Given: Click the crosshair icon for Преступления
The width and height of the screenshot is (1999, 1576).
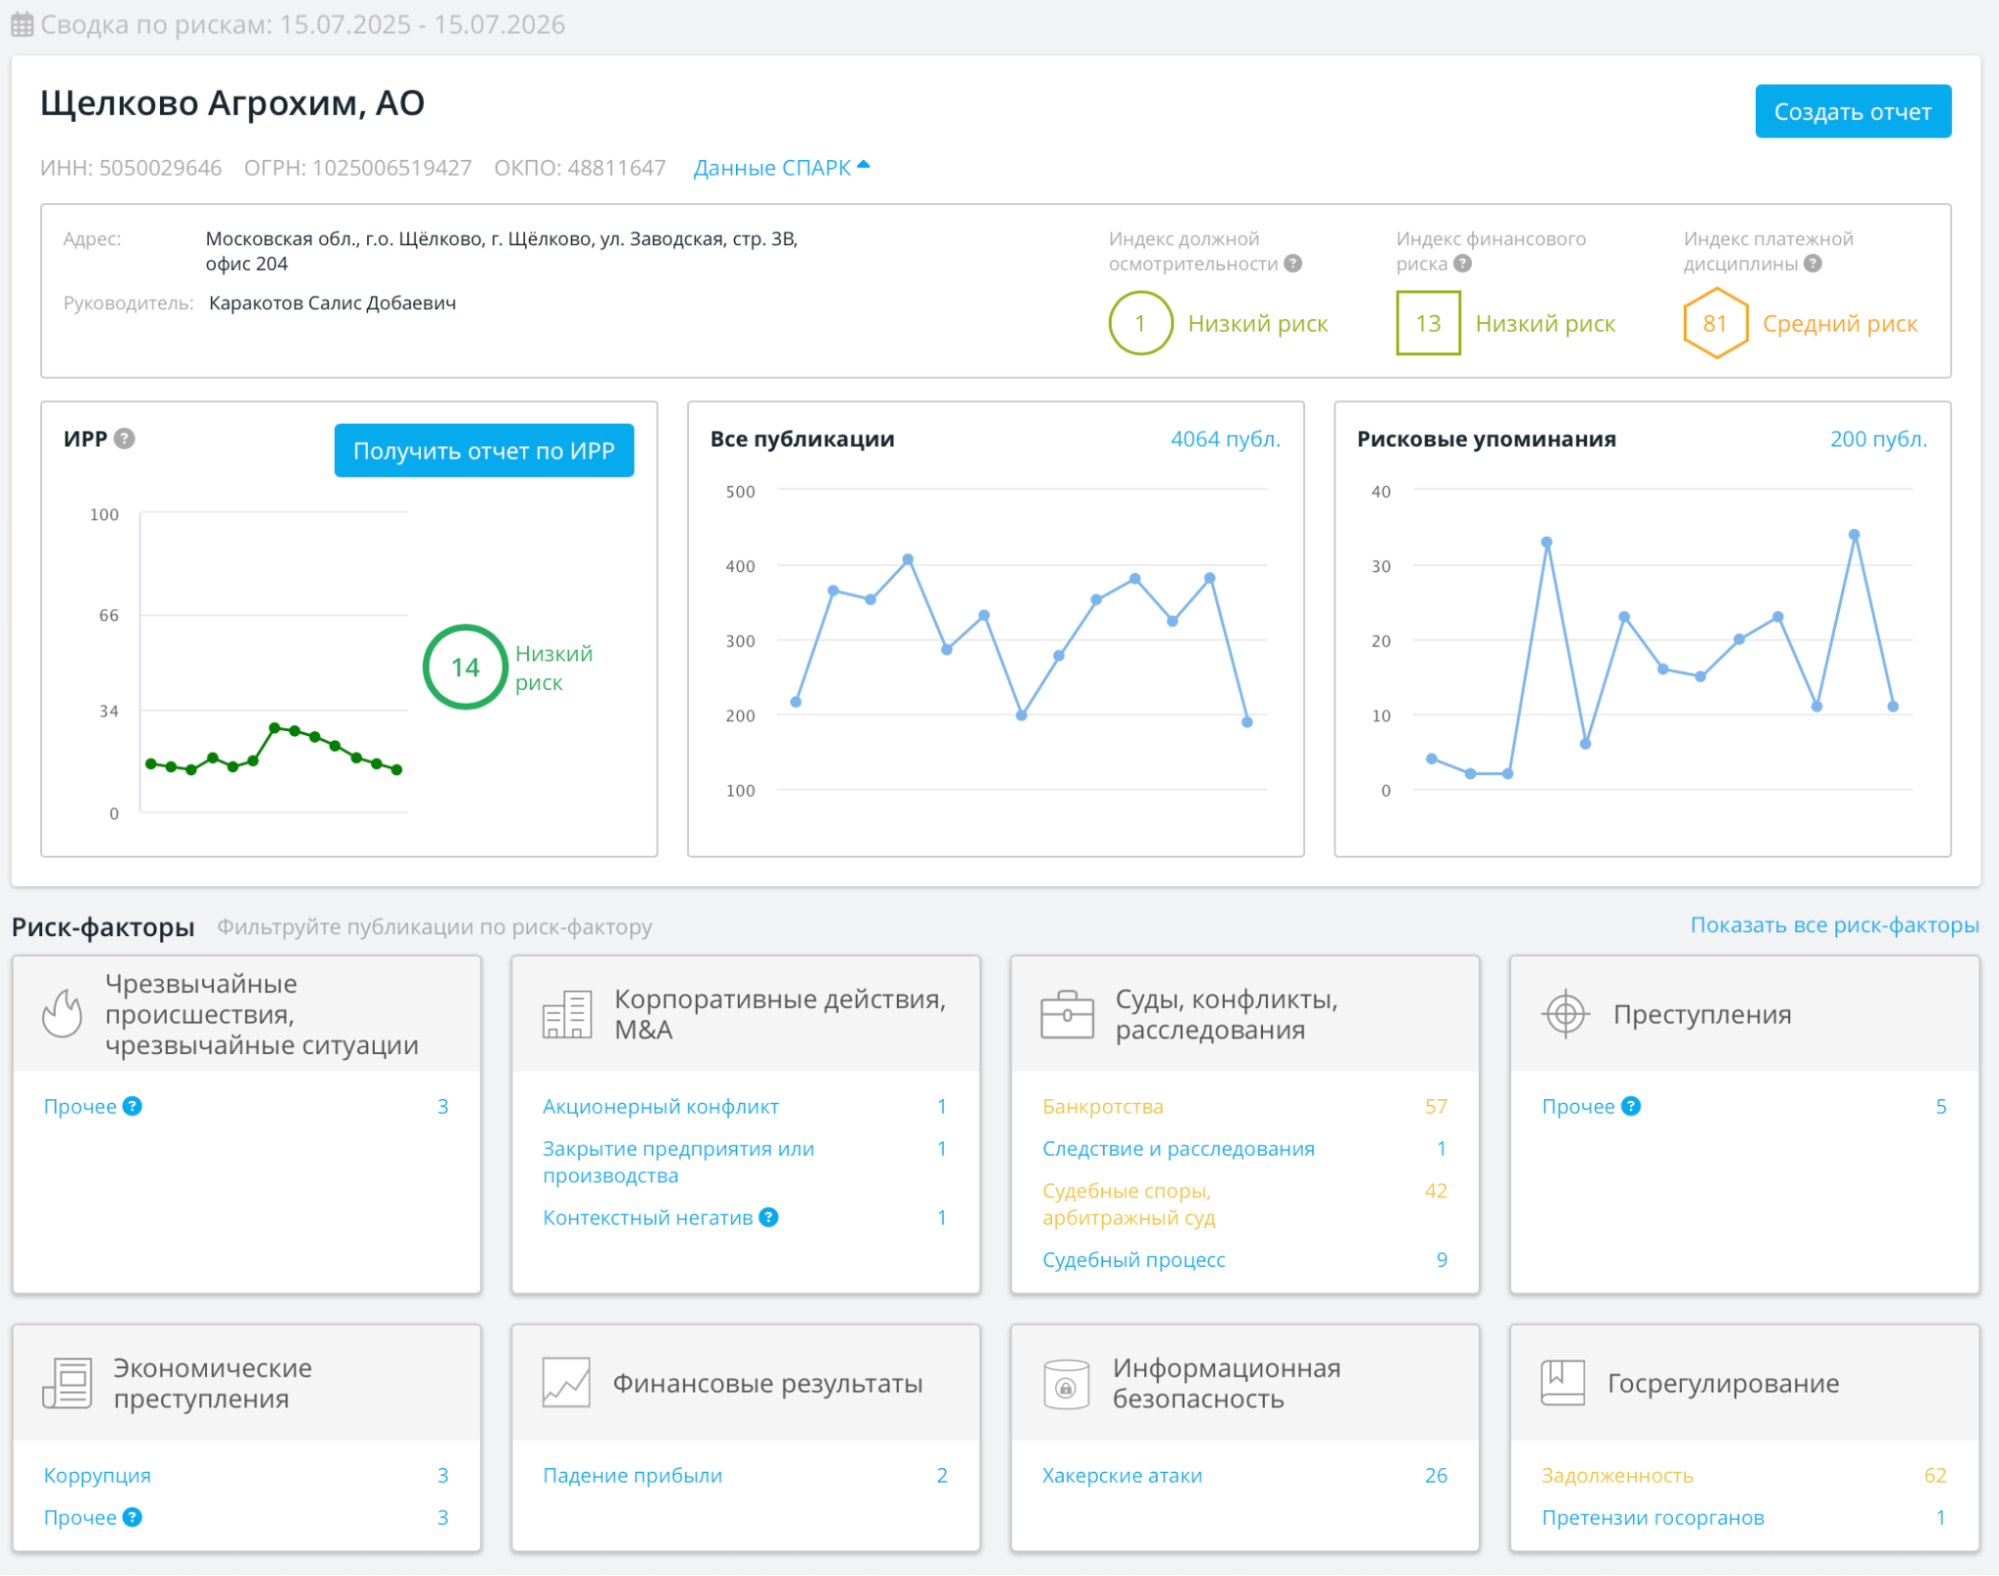Looking at the screenshot, I should pos(1566,1014).
